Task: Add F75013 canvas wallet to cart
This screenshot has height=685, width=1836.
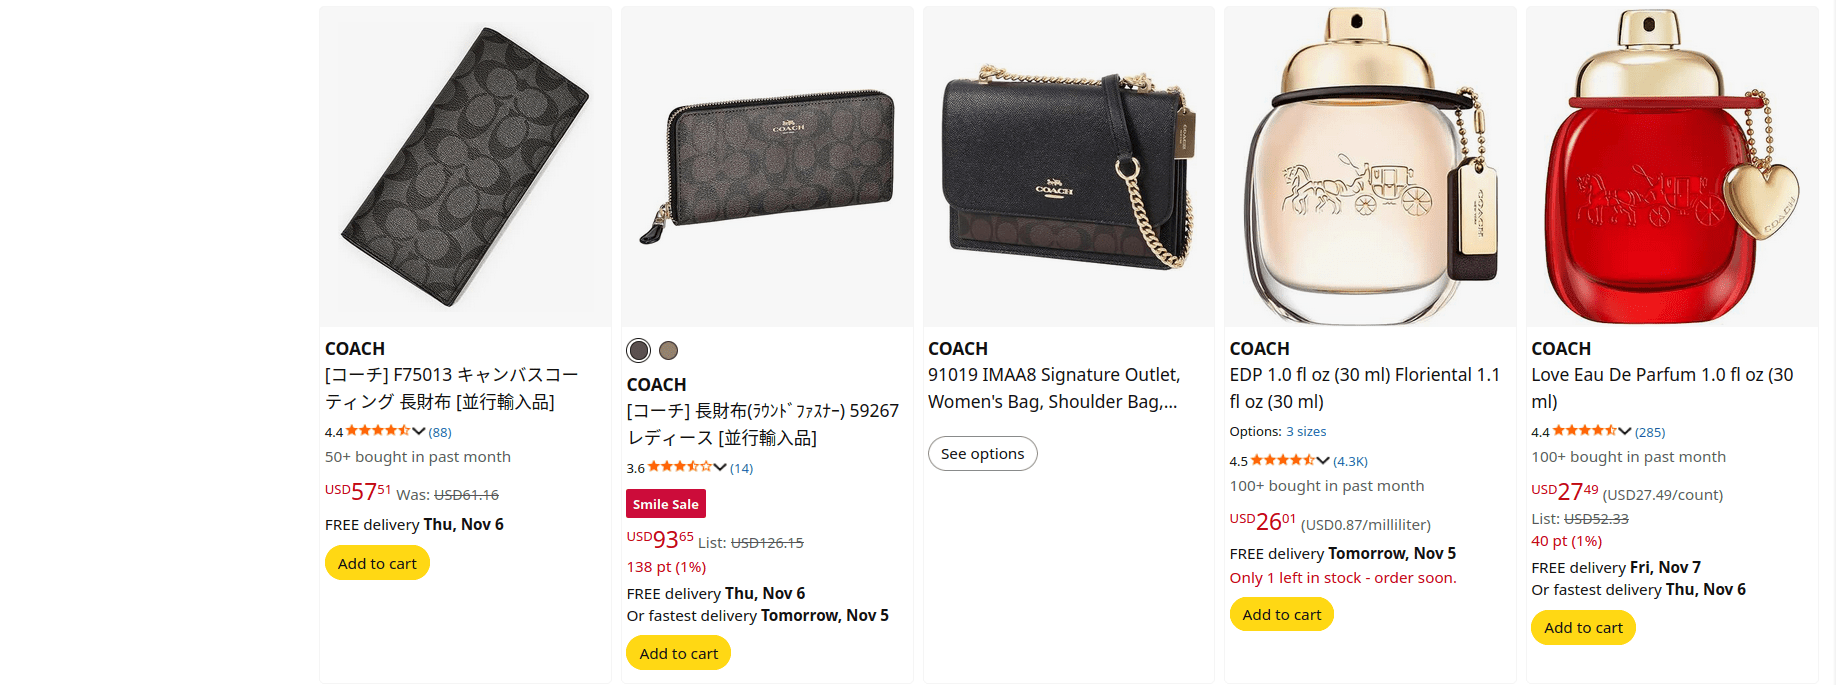Action: point(377,563)
